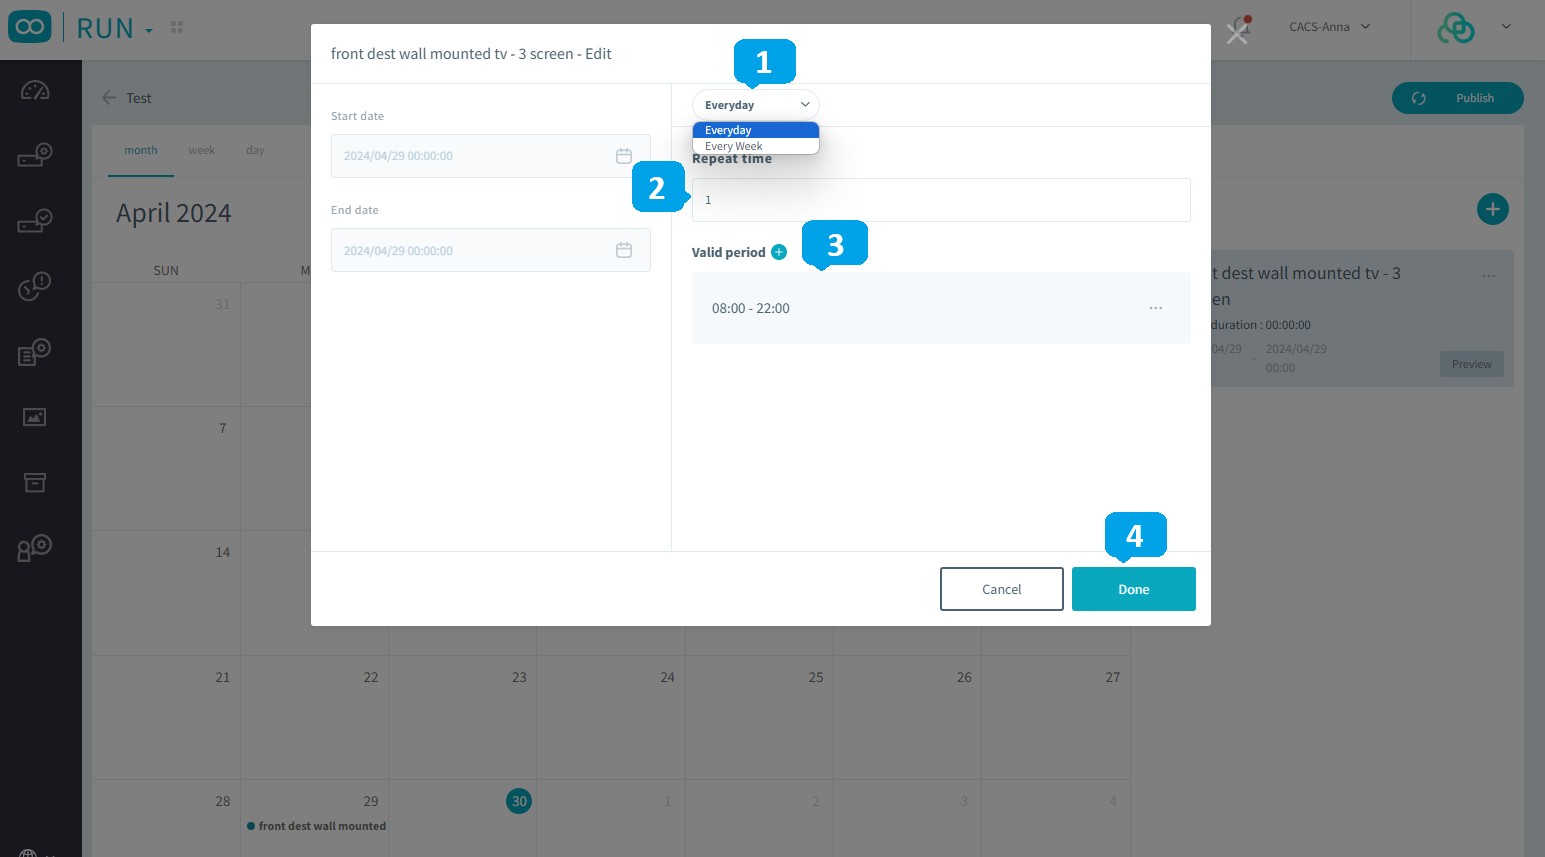Screen dimensions: 1545x857
Task: Open the schedule alert clock icon in sidebar
Action: 35,286
